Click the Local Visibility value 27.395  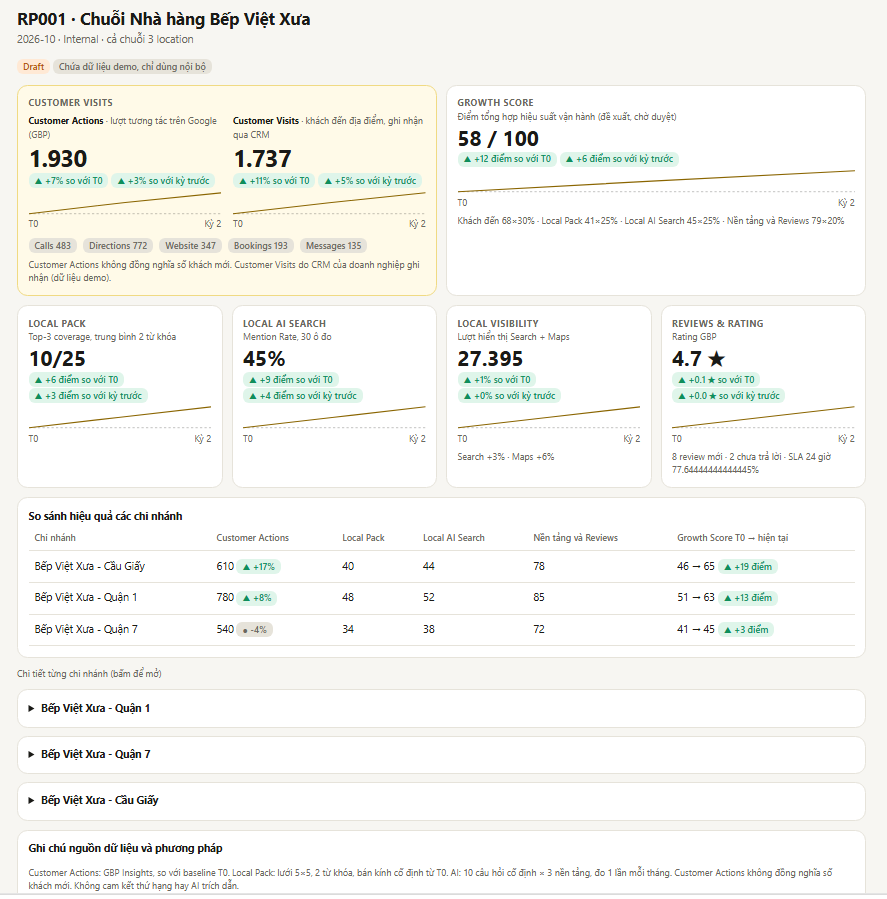click(x=490, y=359)
